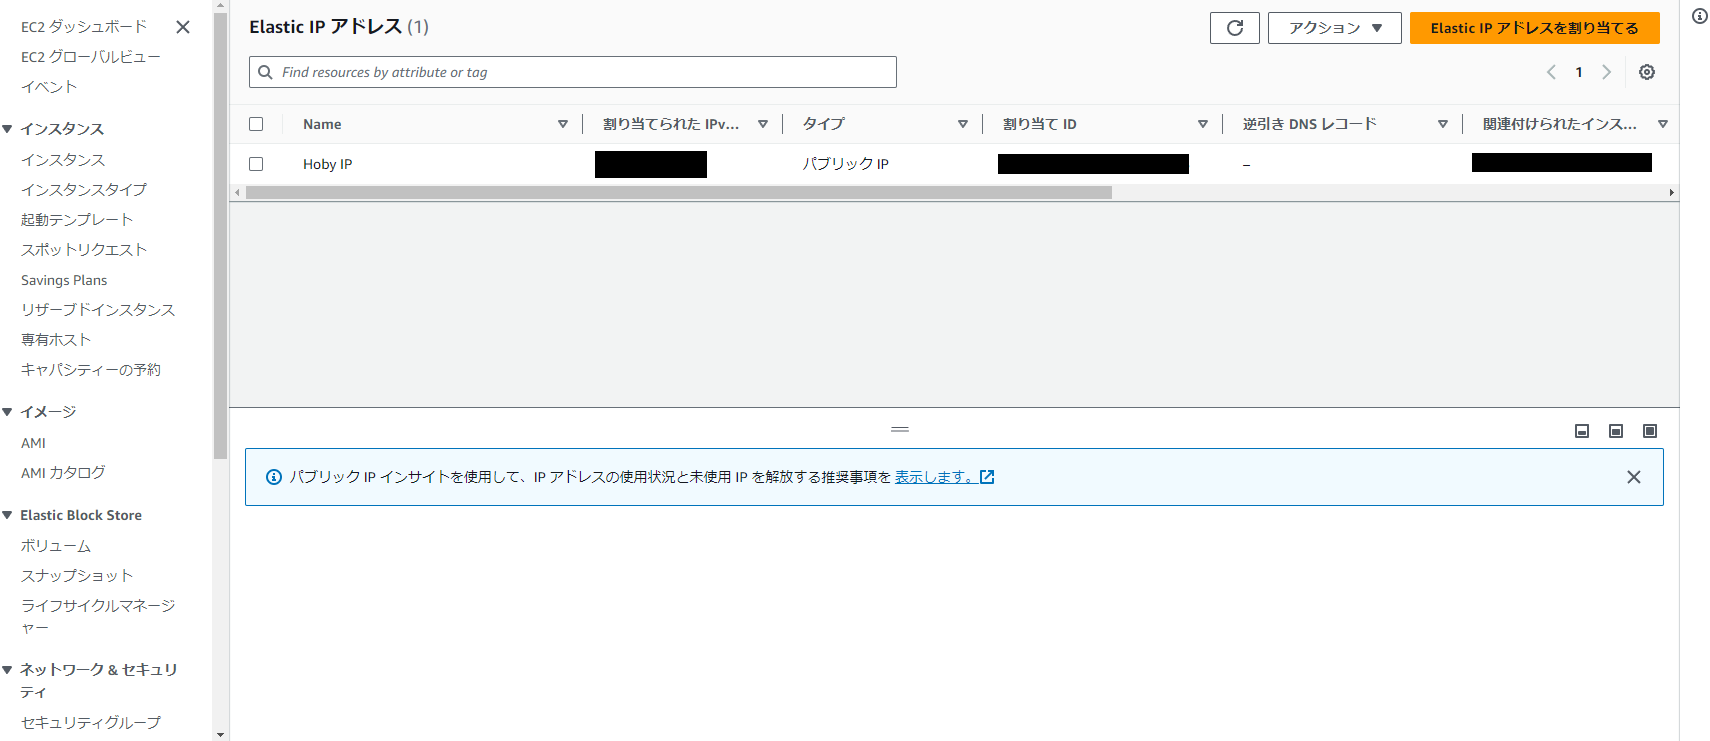
Task: Click page number 1
Action: pyautogui.click(x=1579, y=72)
